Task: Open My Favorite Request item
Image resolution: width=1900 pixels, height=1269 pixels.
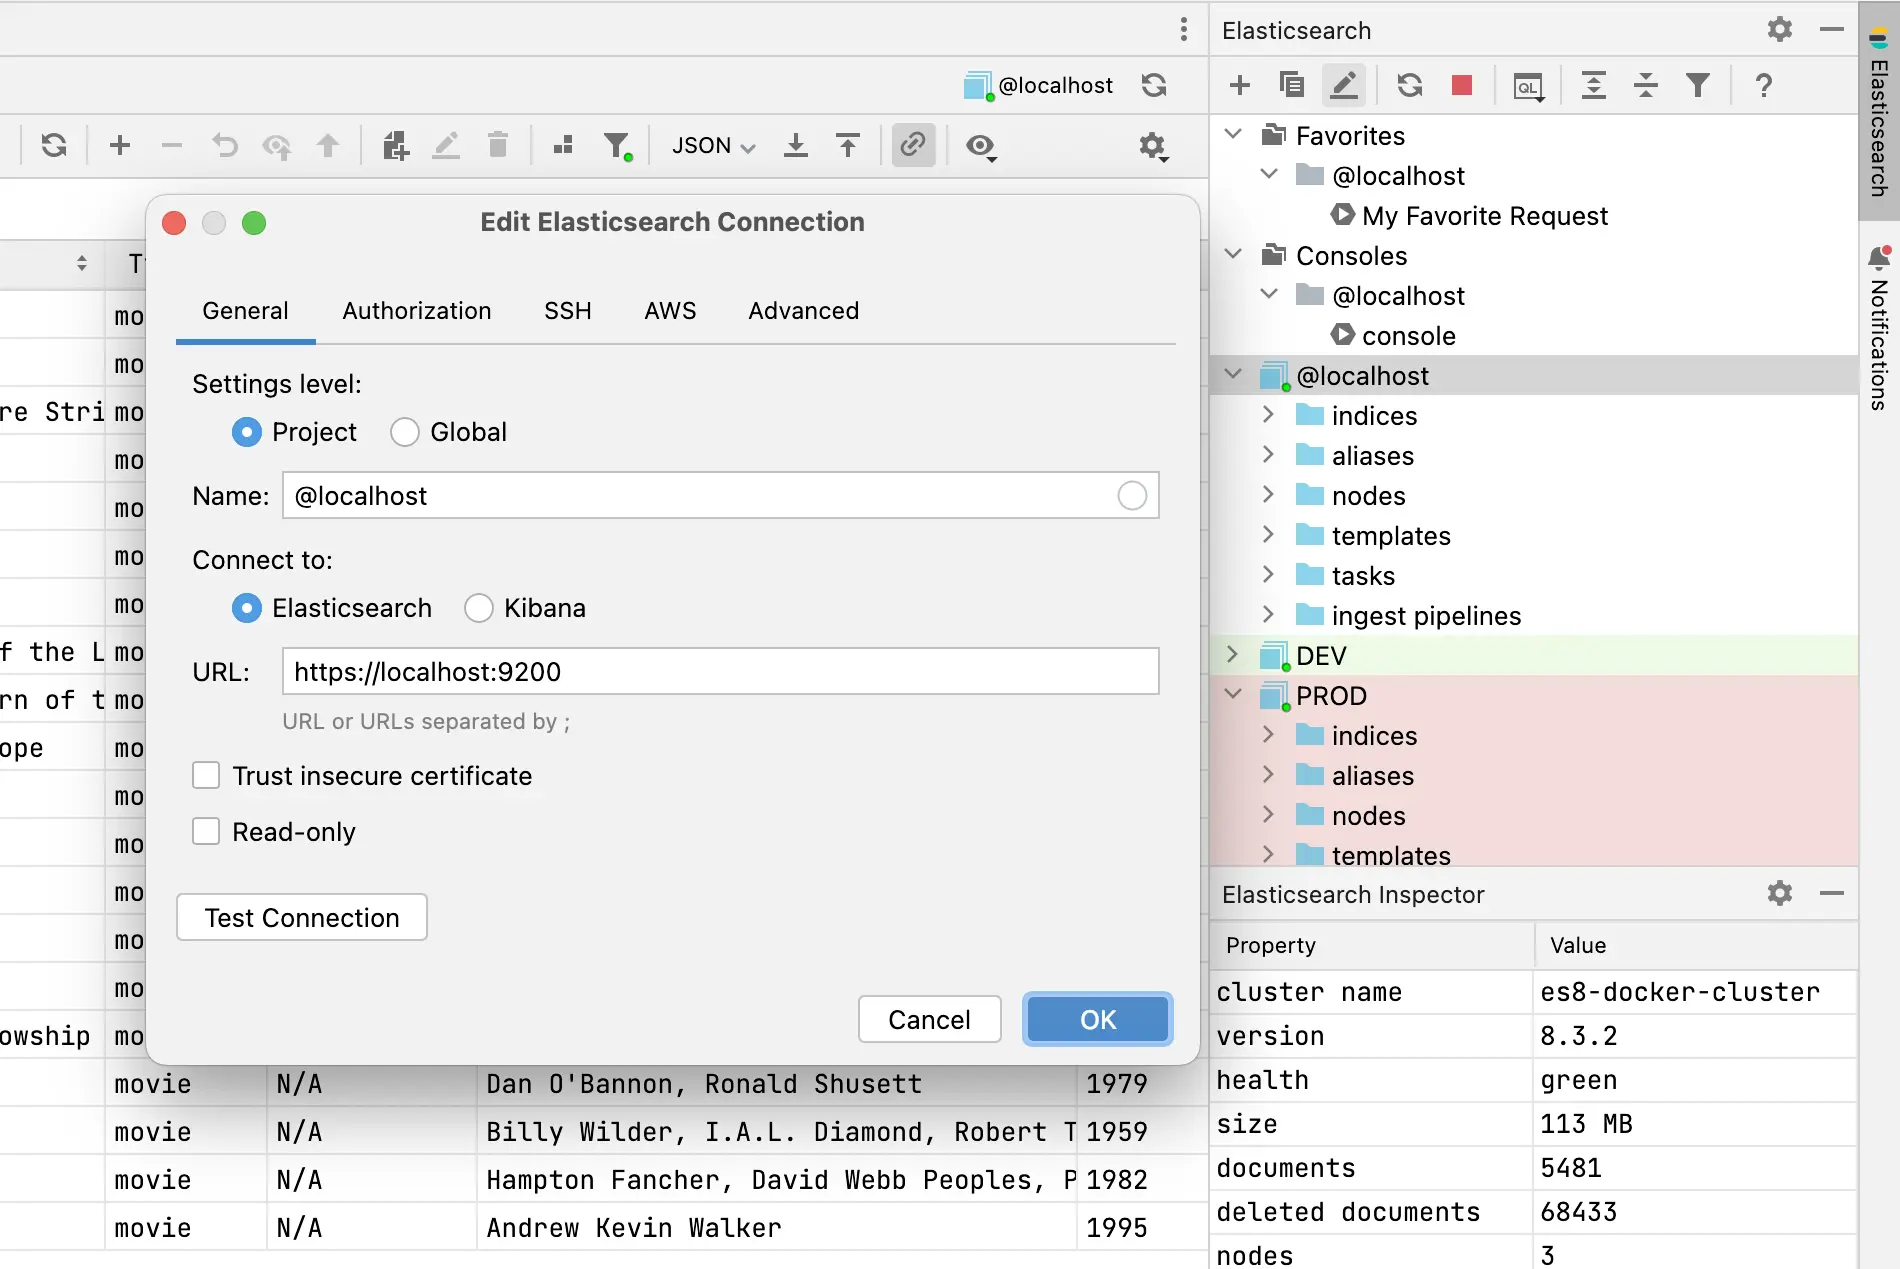Action: [1484, 216]
